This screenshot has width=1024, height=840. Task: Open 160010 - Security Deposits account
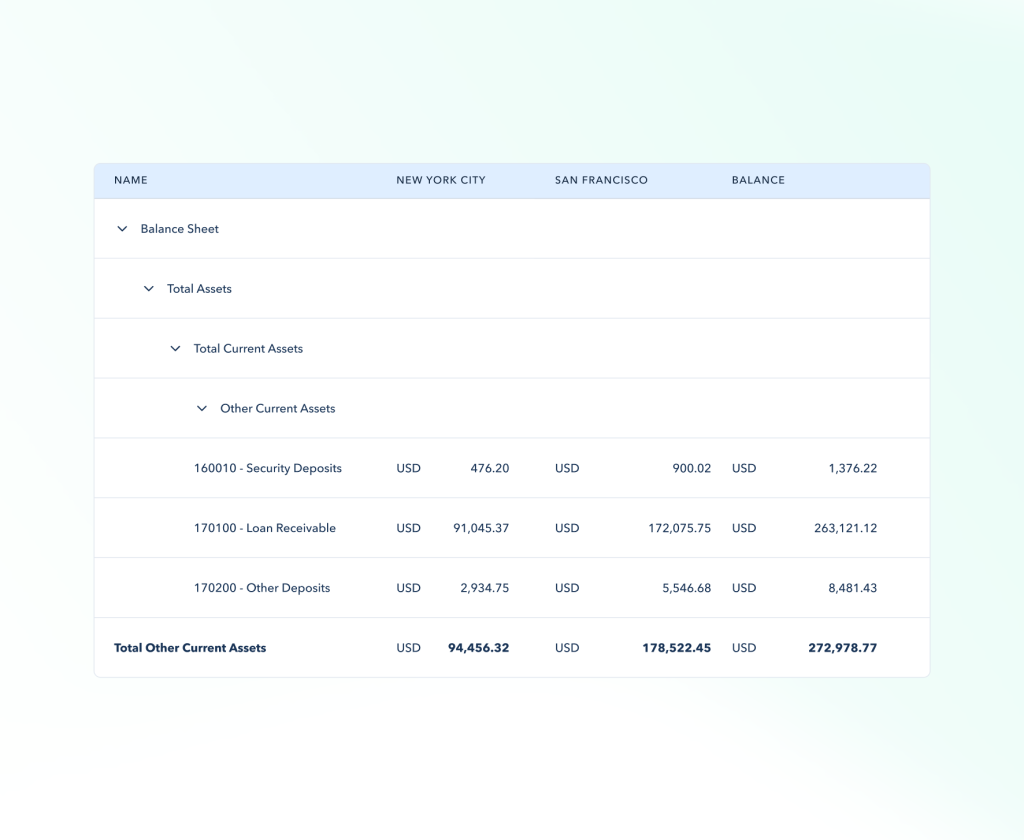point(268,468)
